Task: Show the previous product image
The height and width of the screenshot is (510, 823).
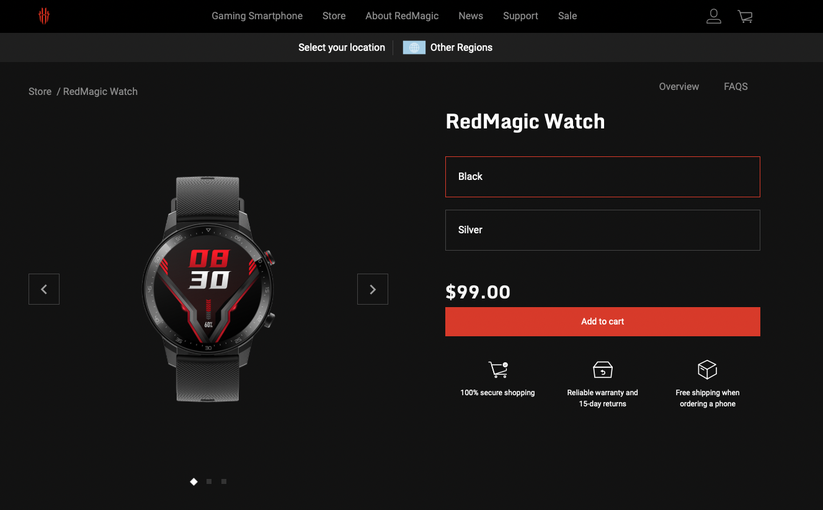Action: click(x=44, y=289)
